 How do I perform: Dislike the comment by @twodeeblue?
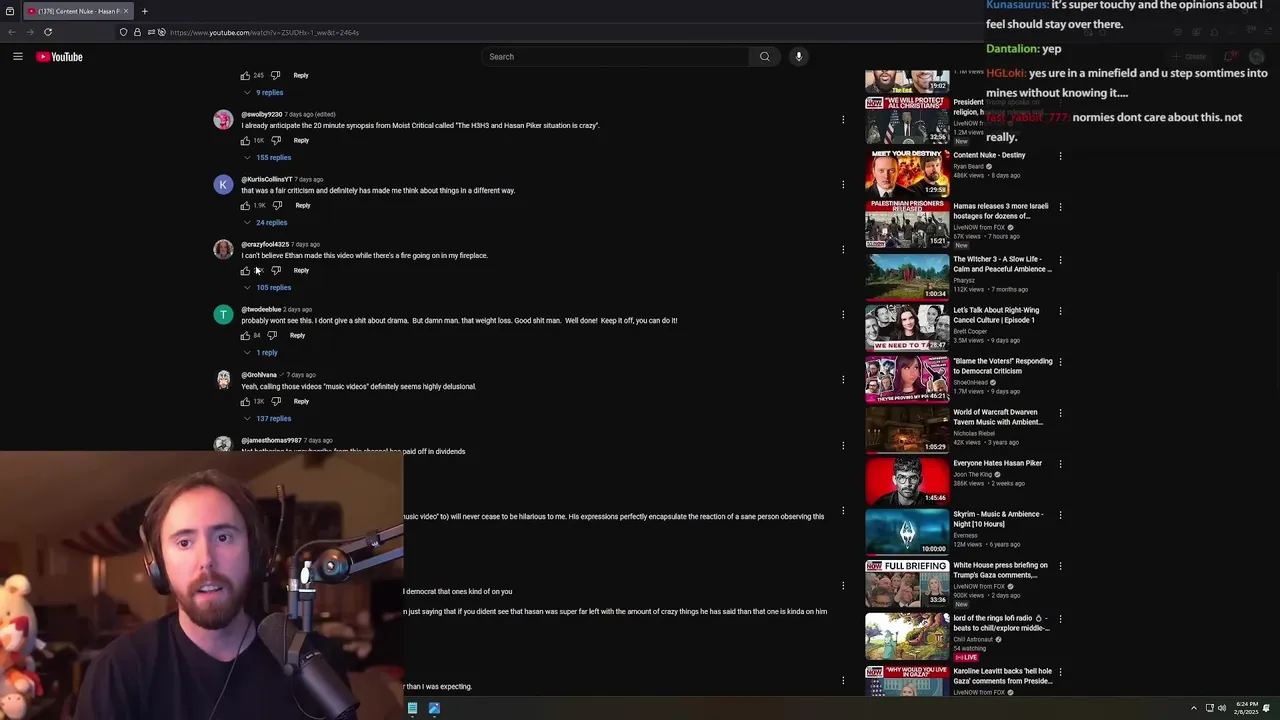(272, 336)
